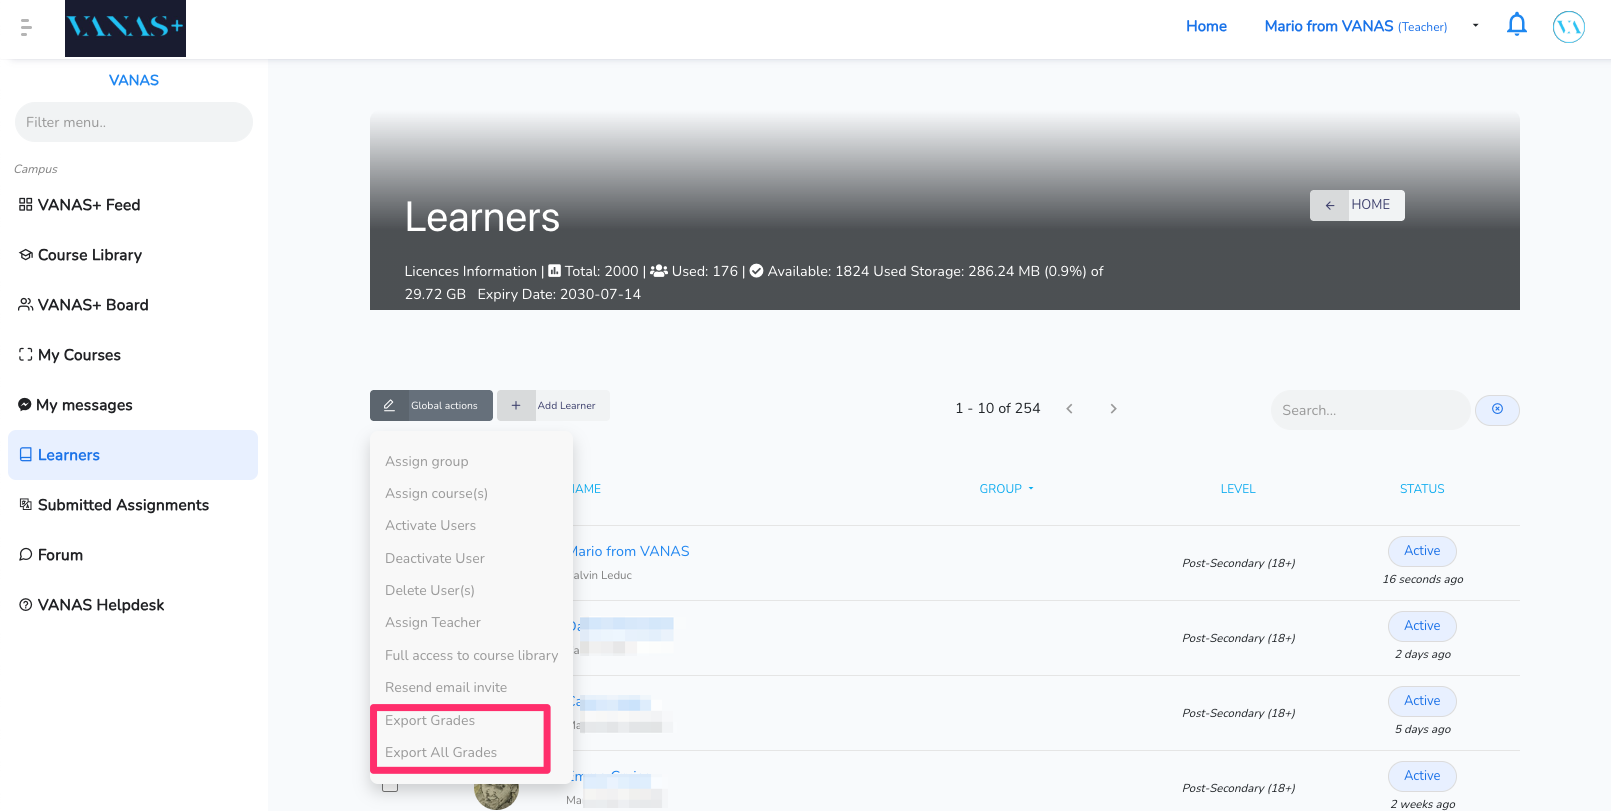The width and height of the screenshot is (1611, 811).
Task: Choose Assign Teacher action
Action: tap(433, 622)
